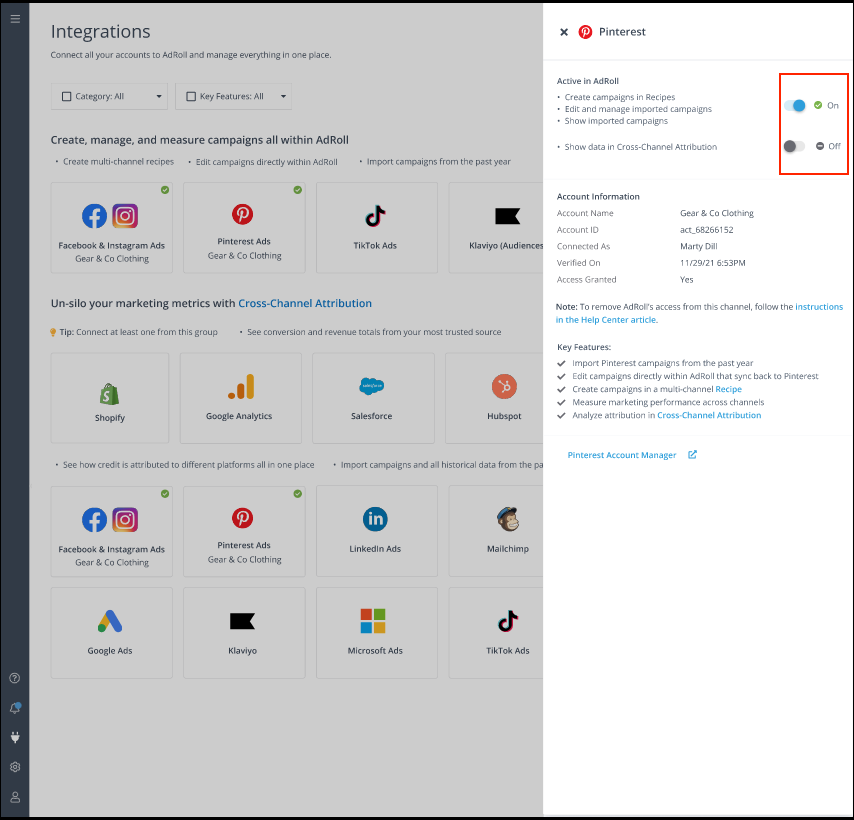Click the Account Name value Gear & Co Clothing
Image resolution: width=854 pixels, height=820 pixels.
pos(717,213)
